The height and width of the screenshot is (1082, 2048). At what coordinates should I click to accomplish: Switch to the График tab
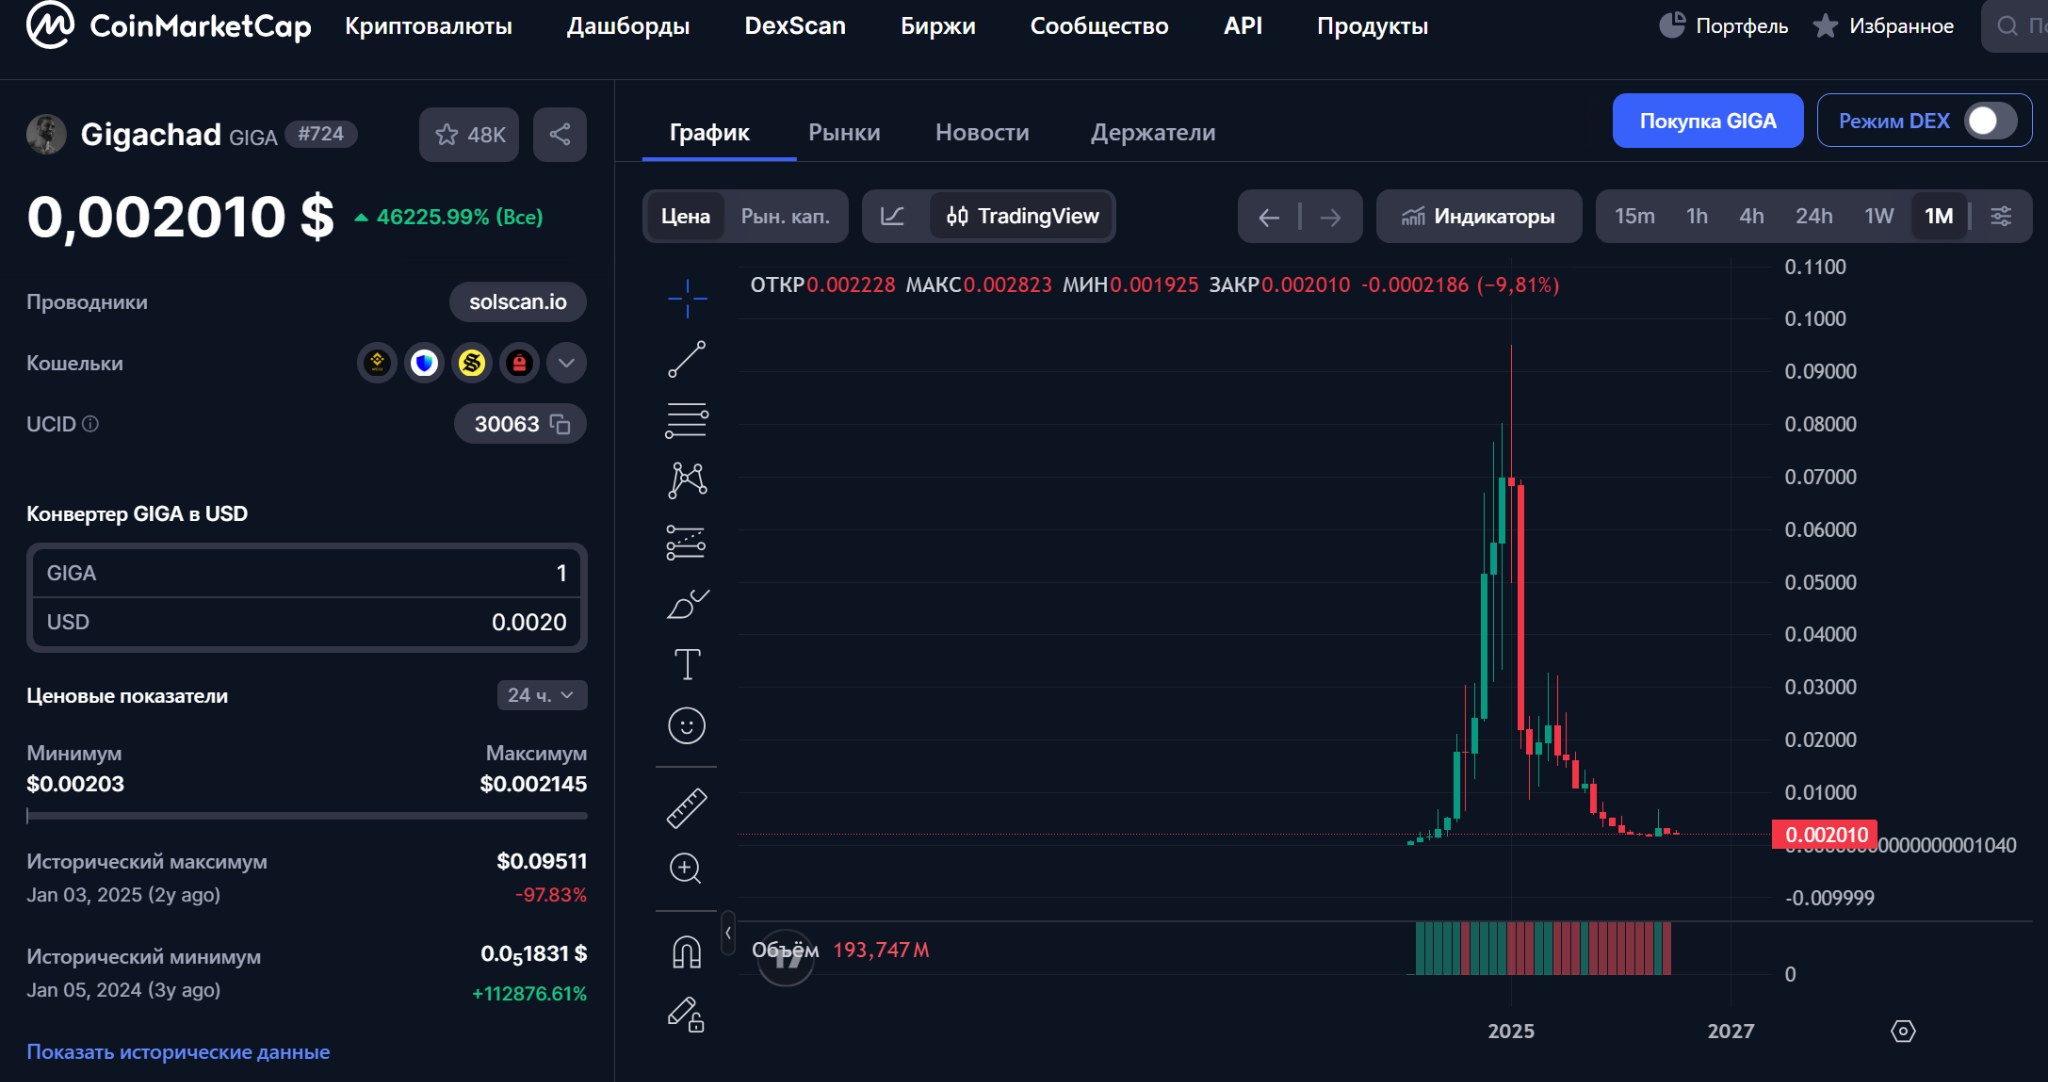click(709, 132)
